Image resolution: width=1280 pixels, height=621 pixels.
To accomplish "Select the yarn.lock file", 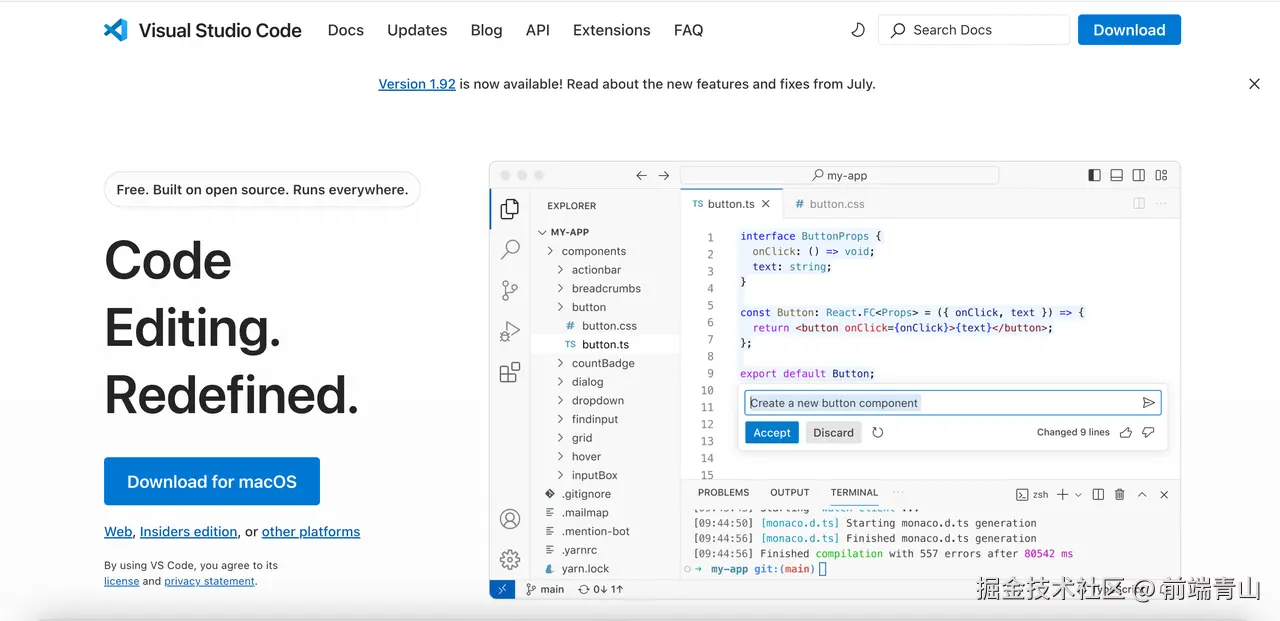I will 585,569.
